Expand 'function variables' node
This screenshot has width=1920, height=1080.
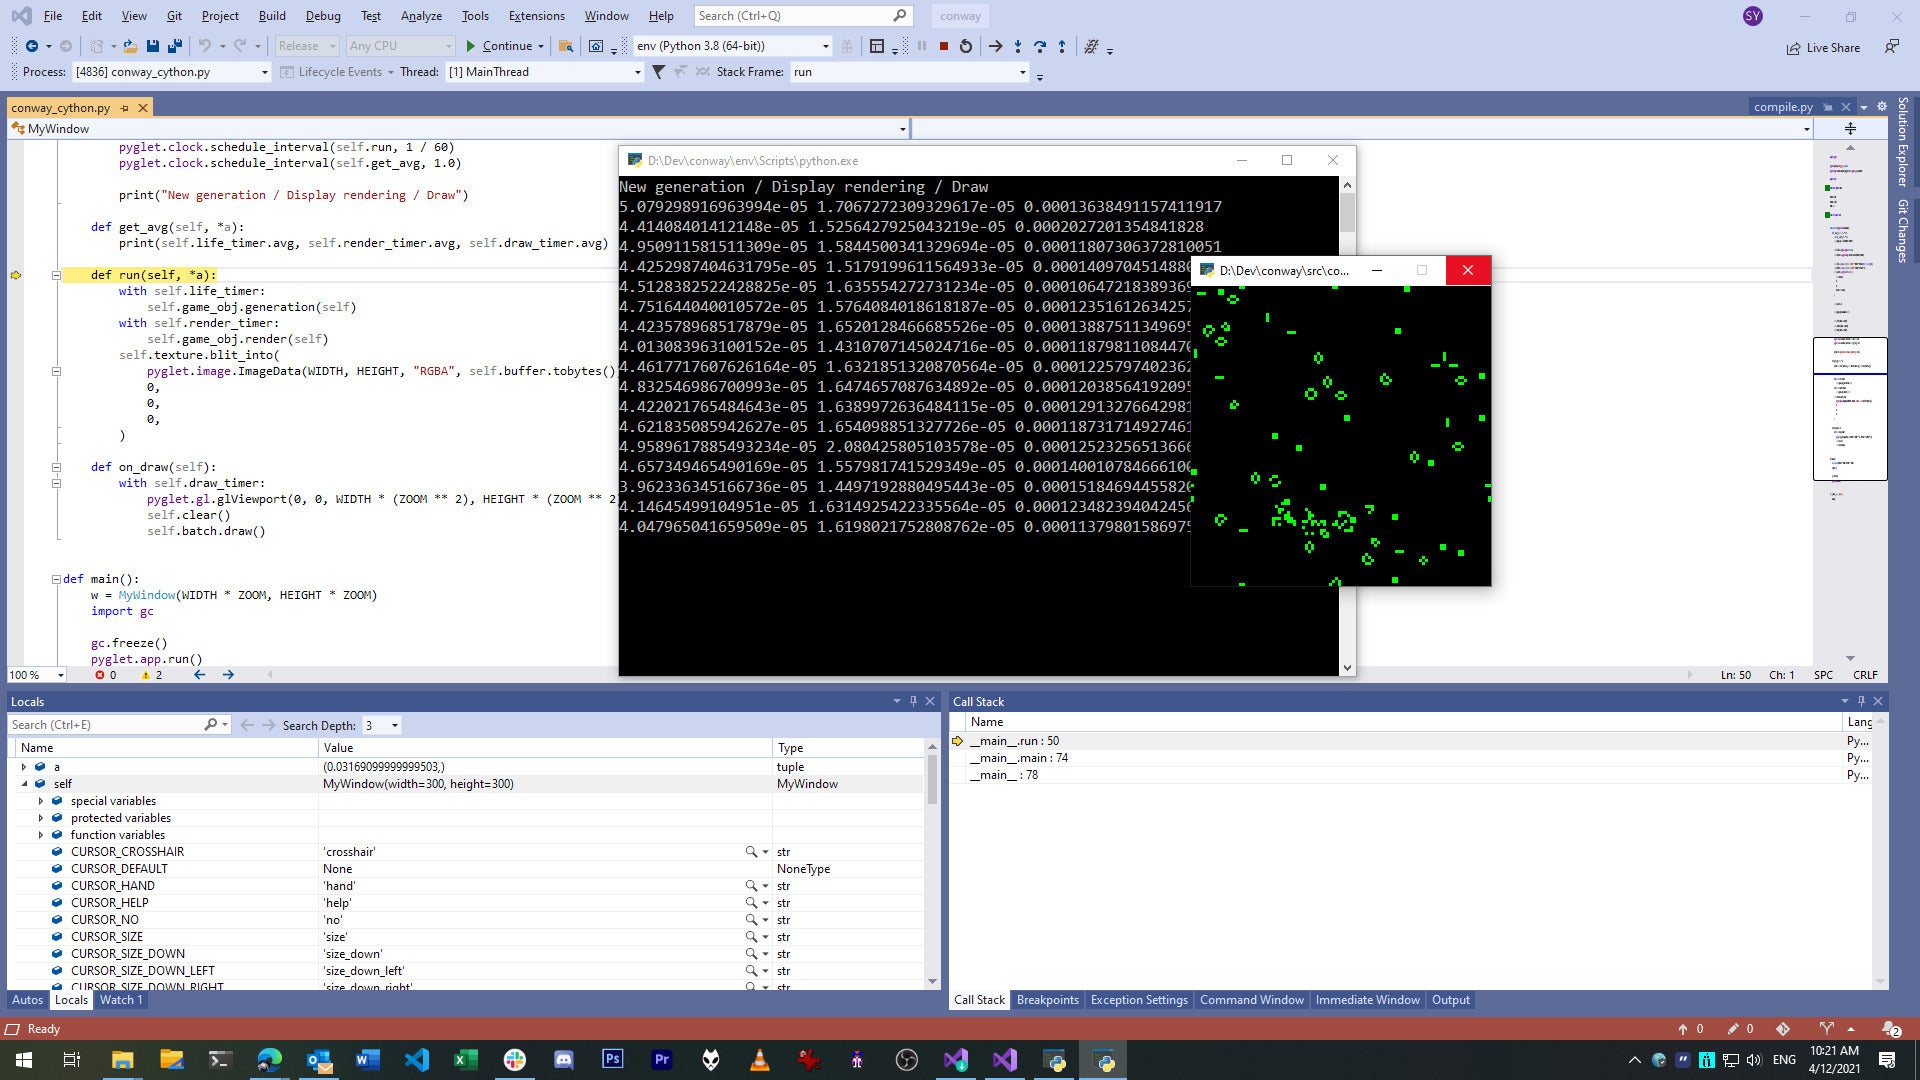tap(41, 835)
